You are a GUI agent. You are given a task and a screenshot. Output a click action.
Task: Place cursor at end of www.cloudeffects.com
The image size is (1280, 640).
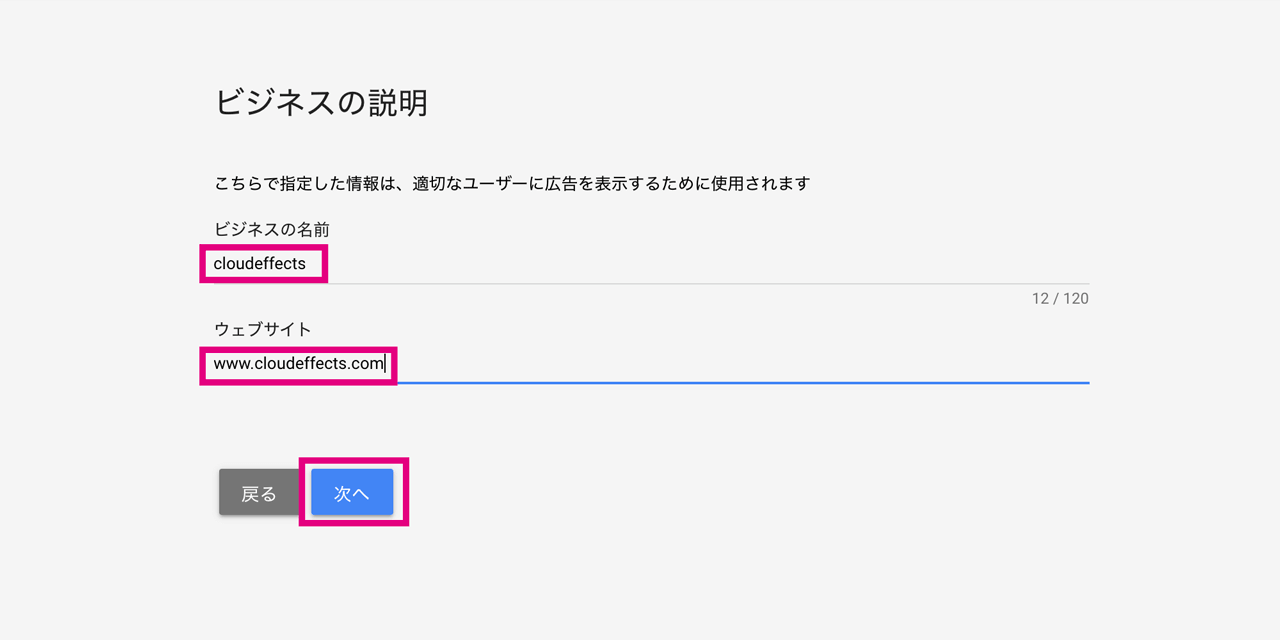click(x=385, y=364)
